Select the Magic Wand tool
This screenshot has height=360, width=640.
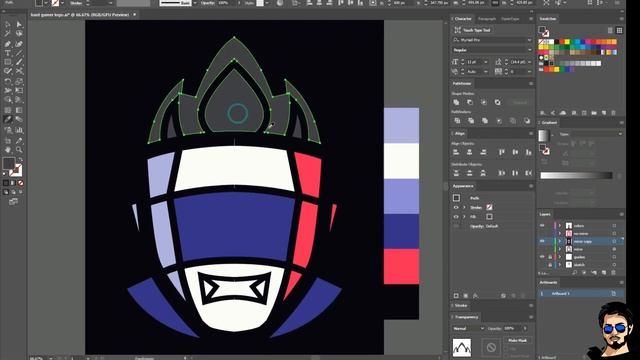coord(8,34)
